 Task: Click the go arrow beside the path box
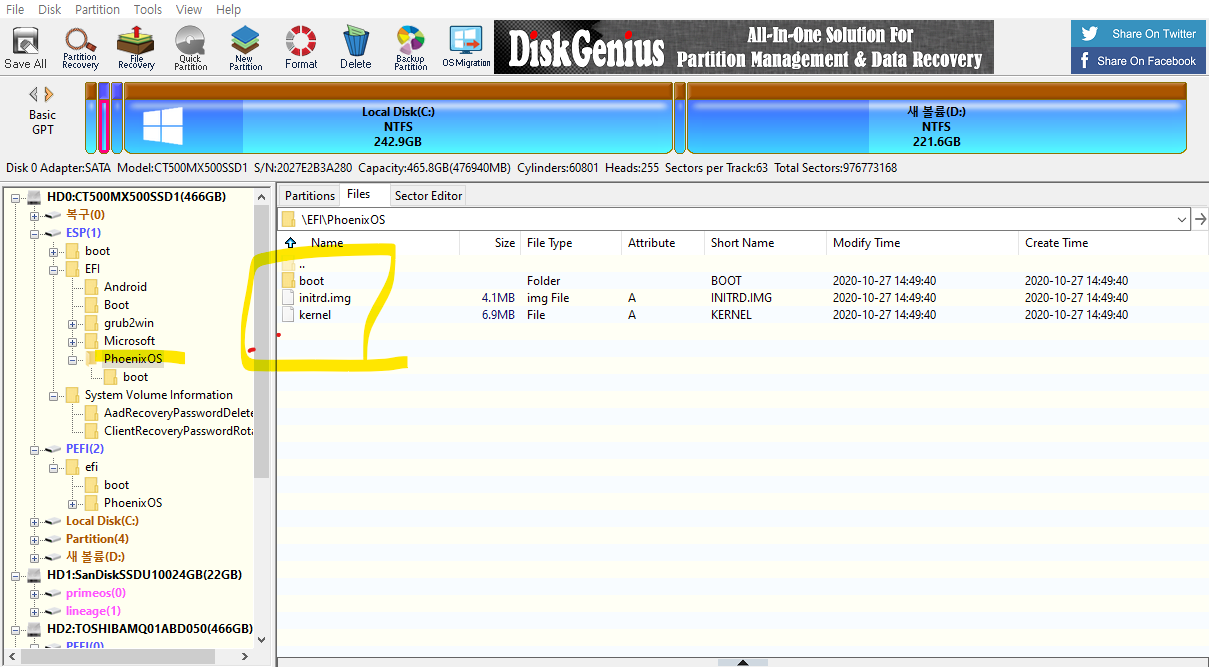click(1200, 219)
